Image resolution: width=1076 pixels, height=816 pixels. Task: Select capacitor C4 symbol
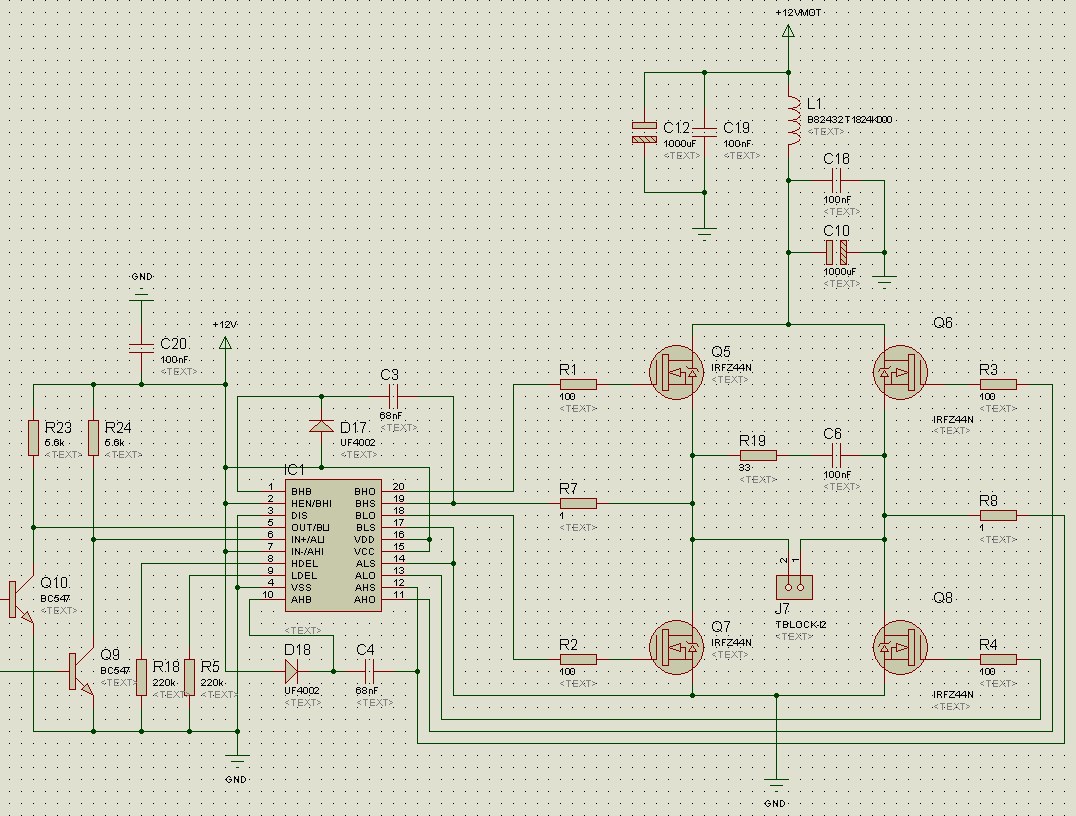pos(369,671)
